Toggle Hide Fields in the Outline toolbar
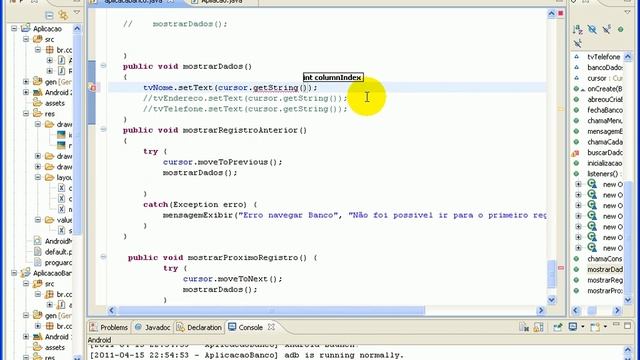The image size is (640, 360). (x=592, y=29)
